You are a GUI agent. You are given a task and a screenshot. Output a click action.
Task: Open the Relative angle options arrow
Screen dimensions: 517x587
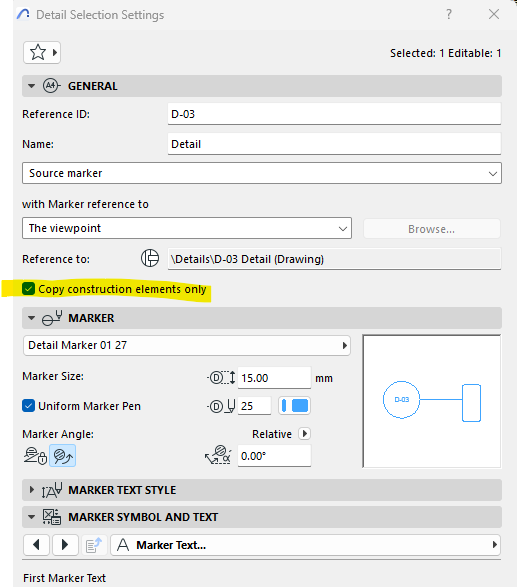click(304, 434)
